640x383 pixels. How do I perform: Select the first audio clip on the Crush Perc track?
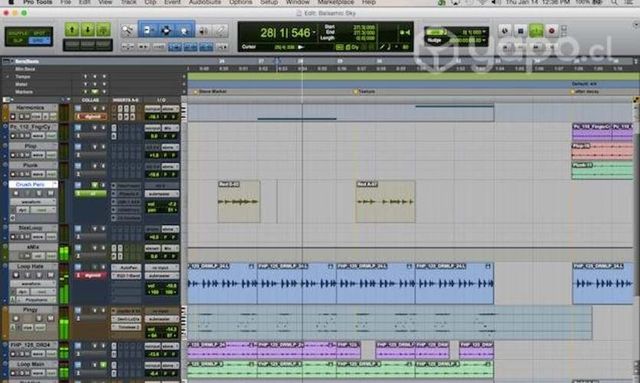coord(239,202)
